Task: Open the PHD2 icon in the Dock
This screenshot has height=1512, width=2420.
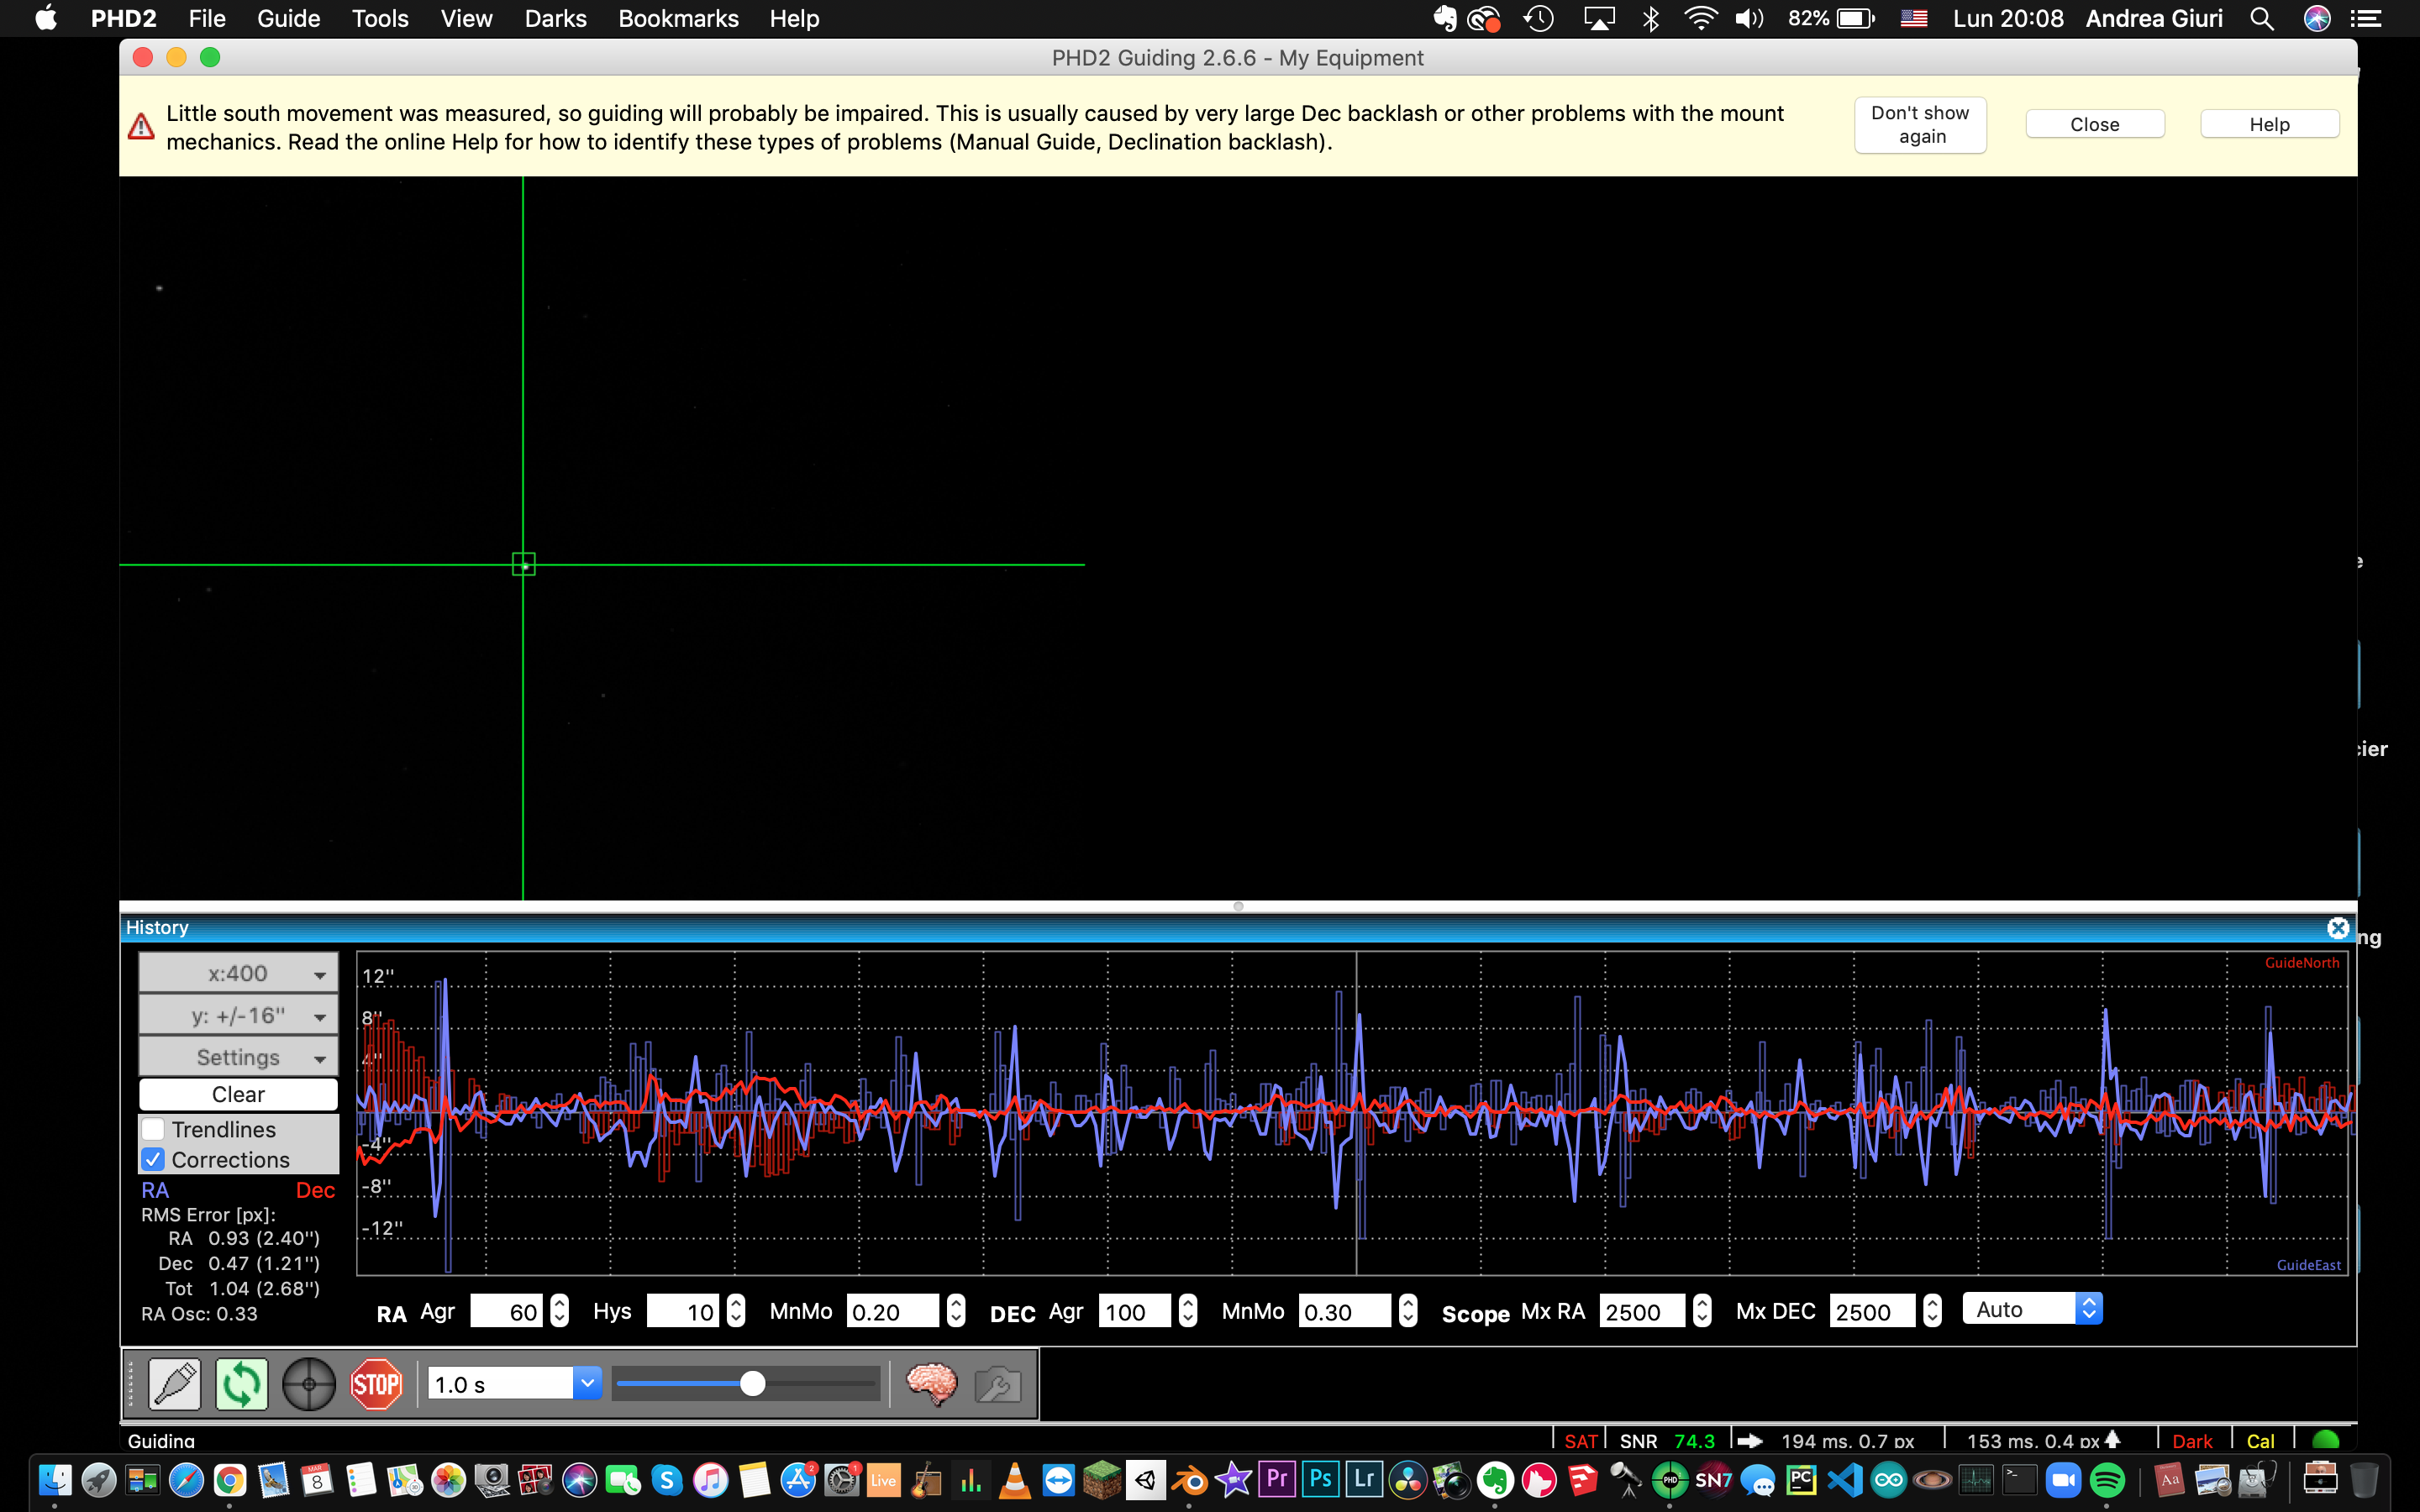Action: click(x=1669, y=1479)
